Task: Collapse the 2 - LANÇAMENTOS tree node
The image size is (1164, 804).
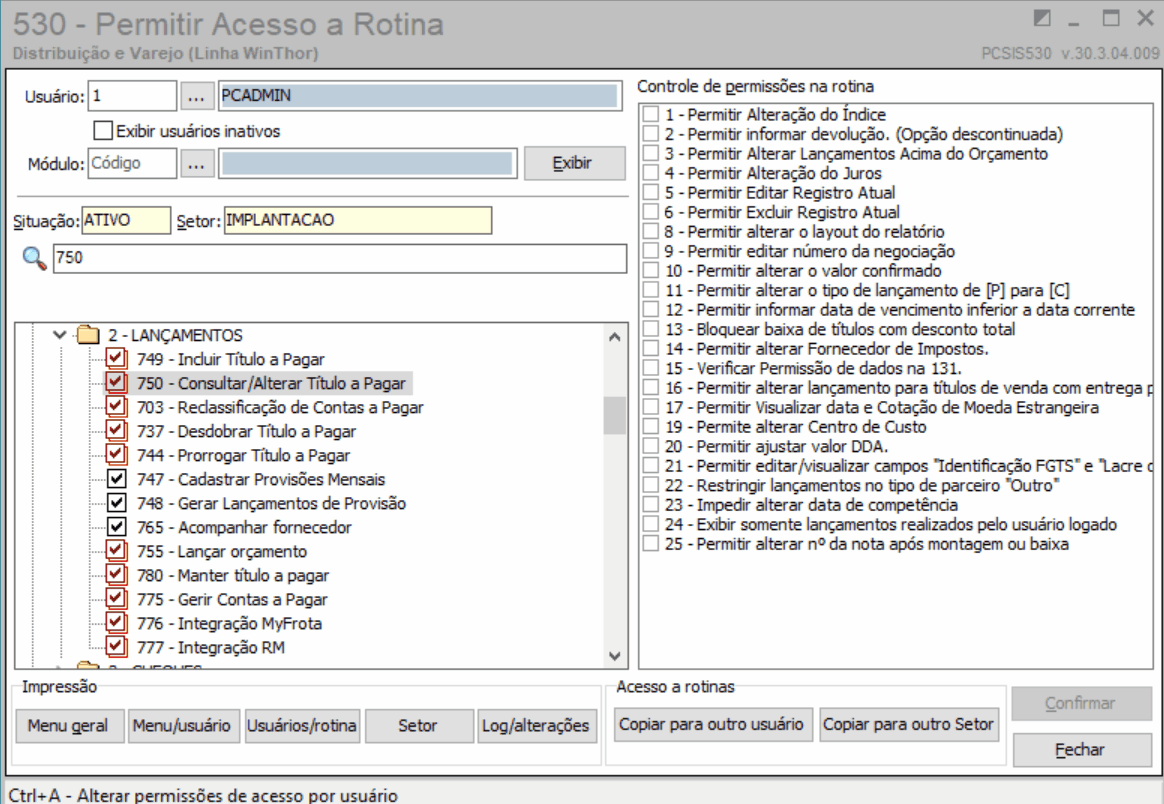Action: coord(60,335)
